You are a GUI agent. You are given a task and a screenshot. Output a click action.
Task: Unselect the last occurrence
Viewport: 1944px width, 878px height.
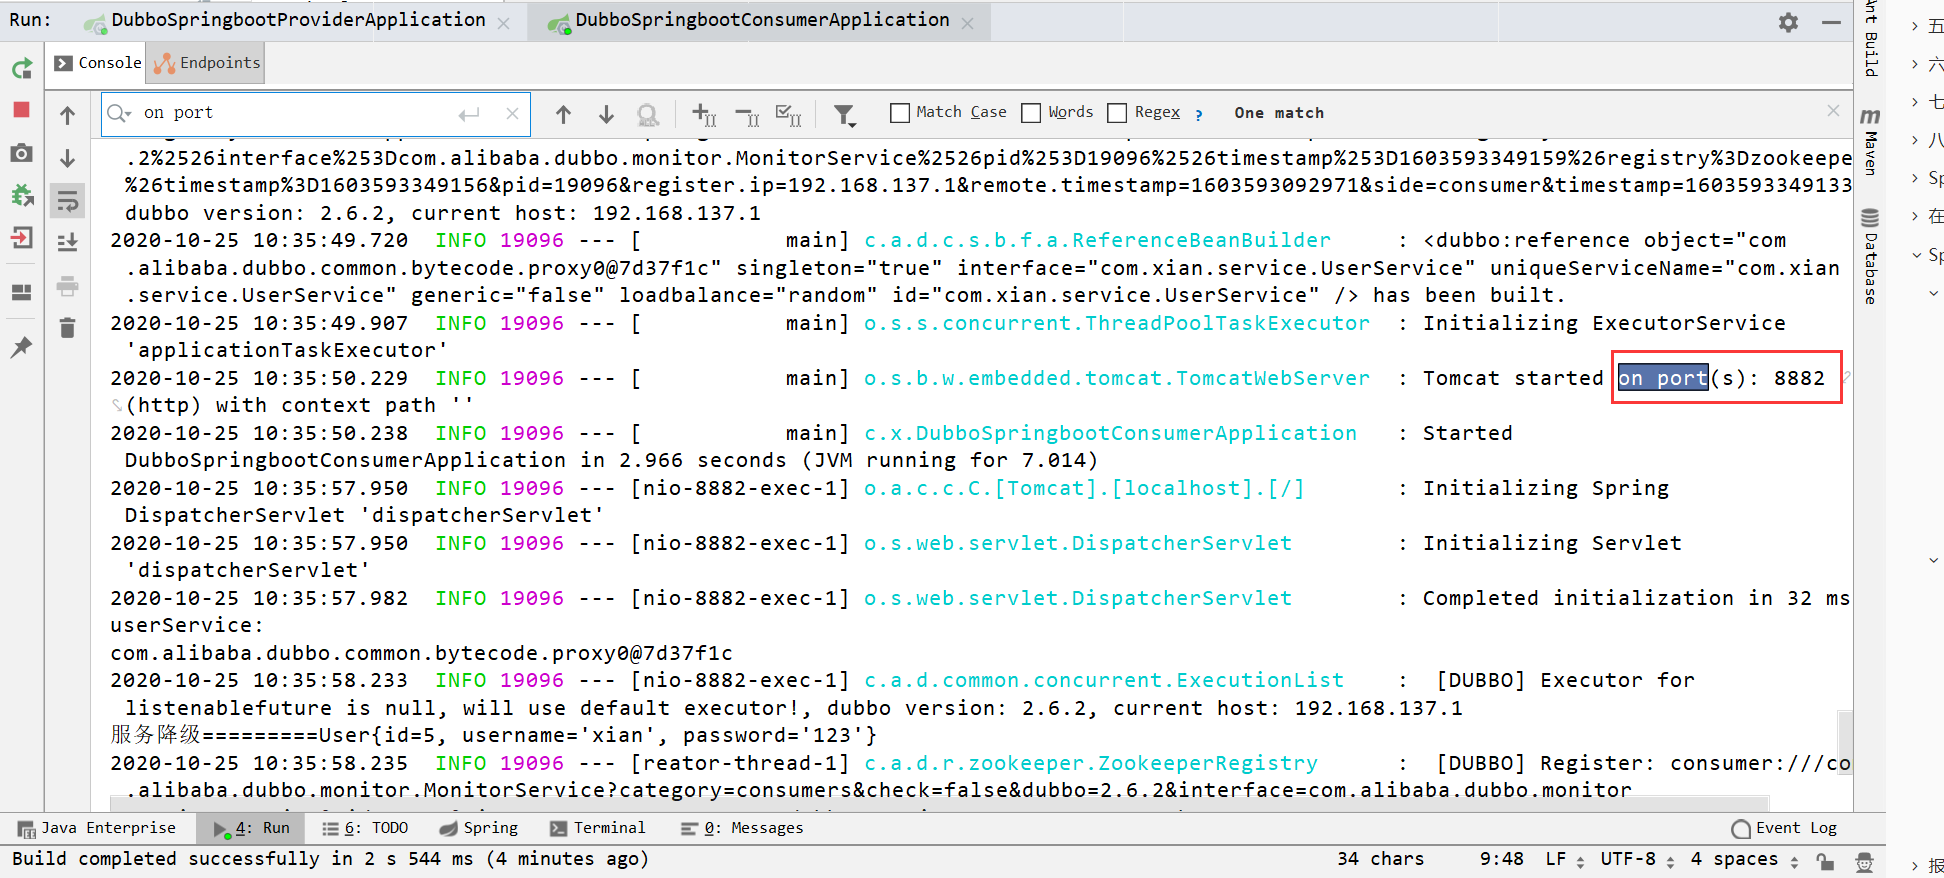click(x=747, y=116)
